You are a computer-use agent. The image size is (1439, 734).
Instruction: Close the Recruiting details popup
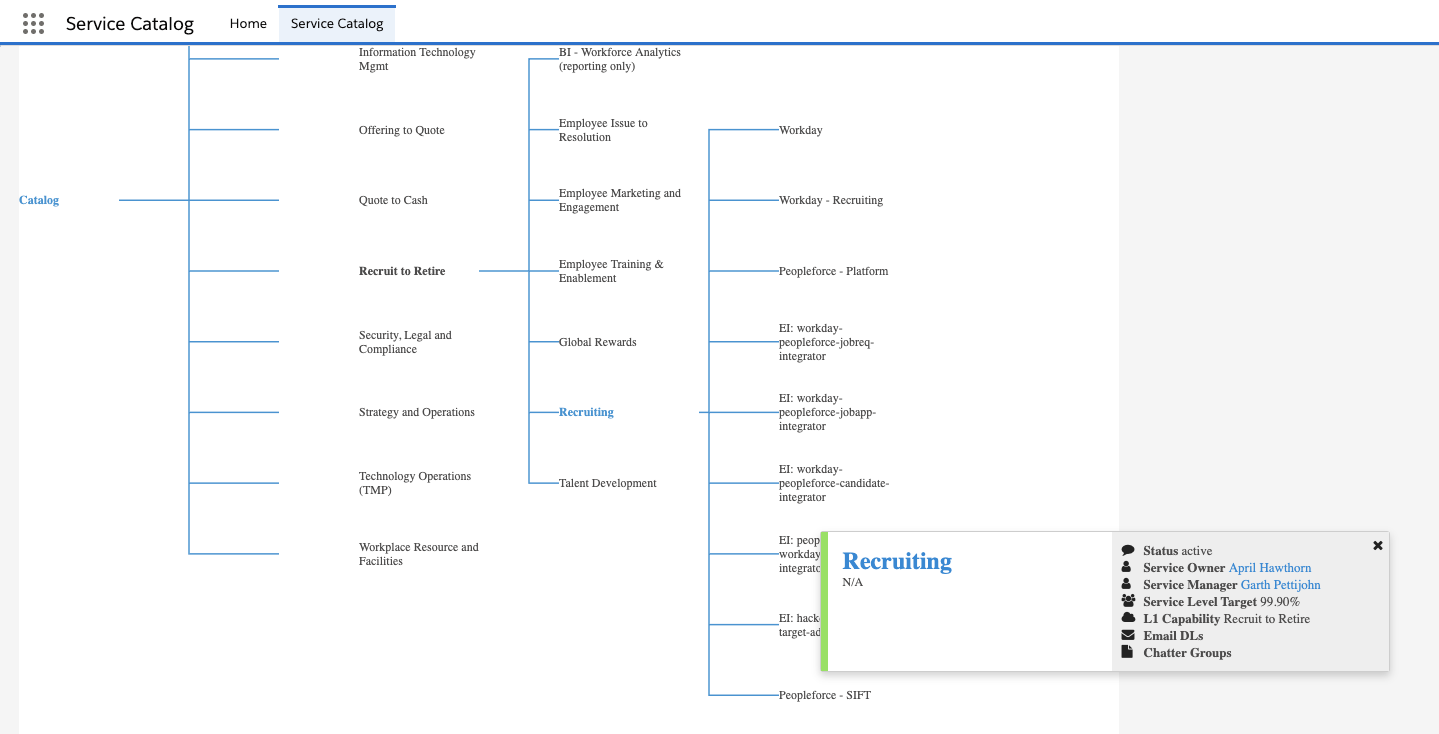click(1378, 545)
